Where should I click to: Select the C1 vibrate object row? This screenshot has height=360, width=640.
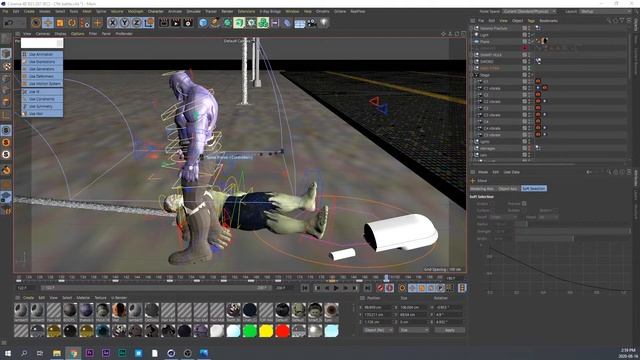[x=492, y=88]
